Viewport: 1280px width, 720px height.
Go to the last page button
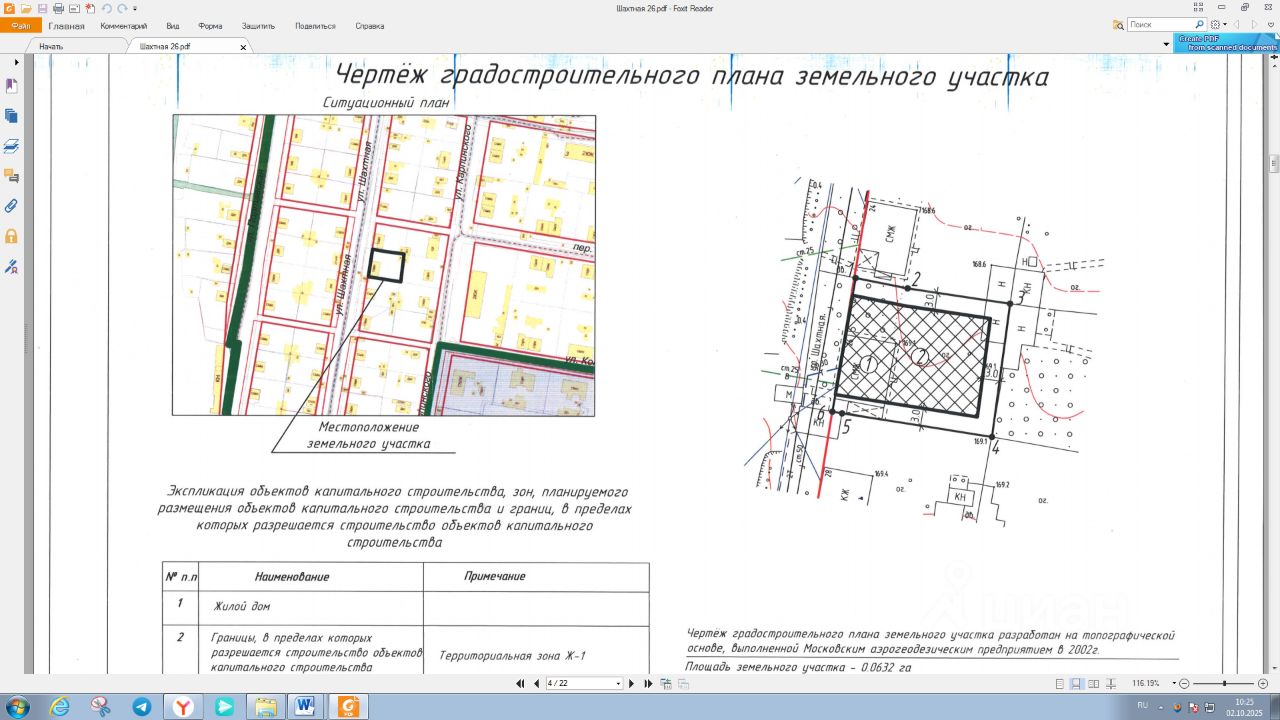[x=648, y=684]
